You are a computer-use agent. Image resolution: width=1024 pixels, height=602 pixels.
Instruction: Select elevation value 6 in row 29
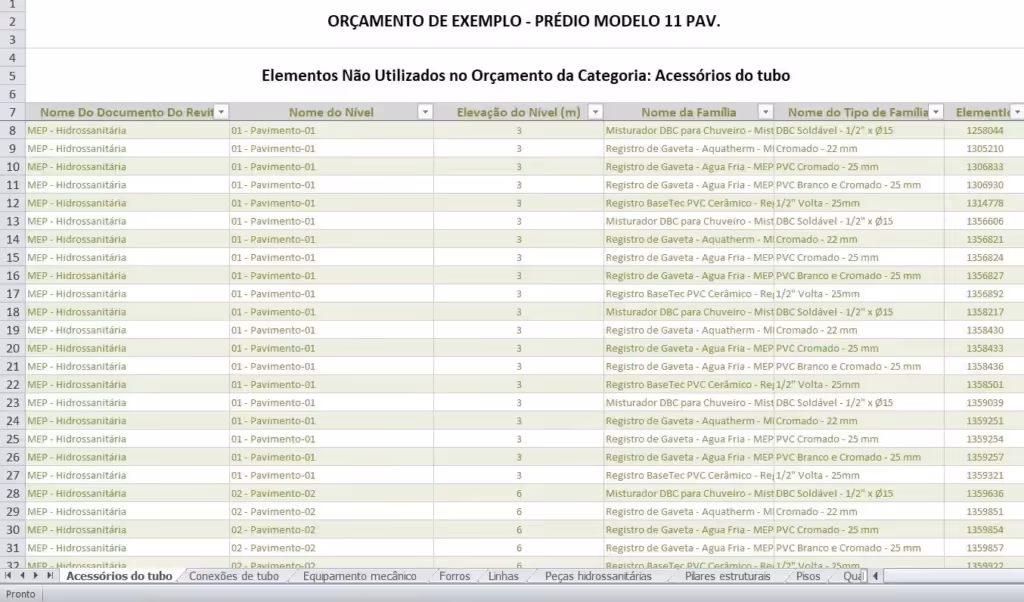519,512
